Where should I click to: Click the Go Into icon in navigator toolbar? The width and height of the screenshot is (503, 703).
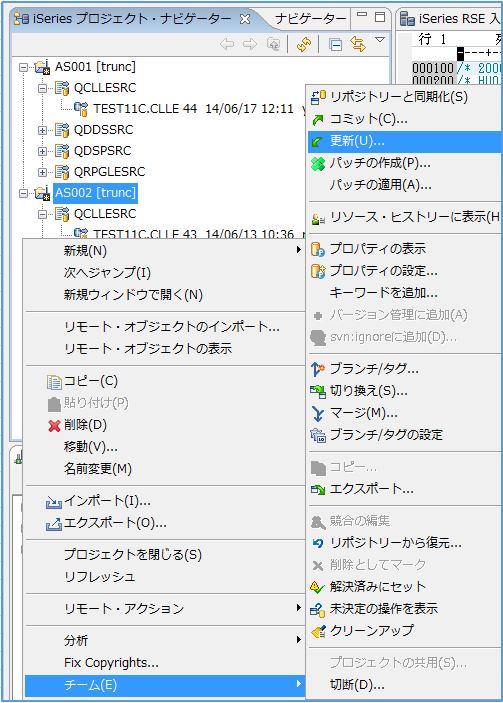click(x=273, y=44)
